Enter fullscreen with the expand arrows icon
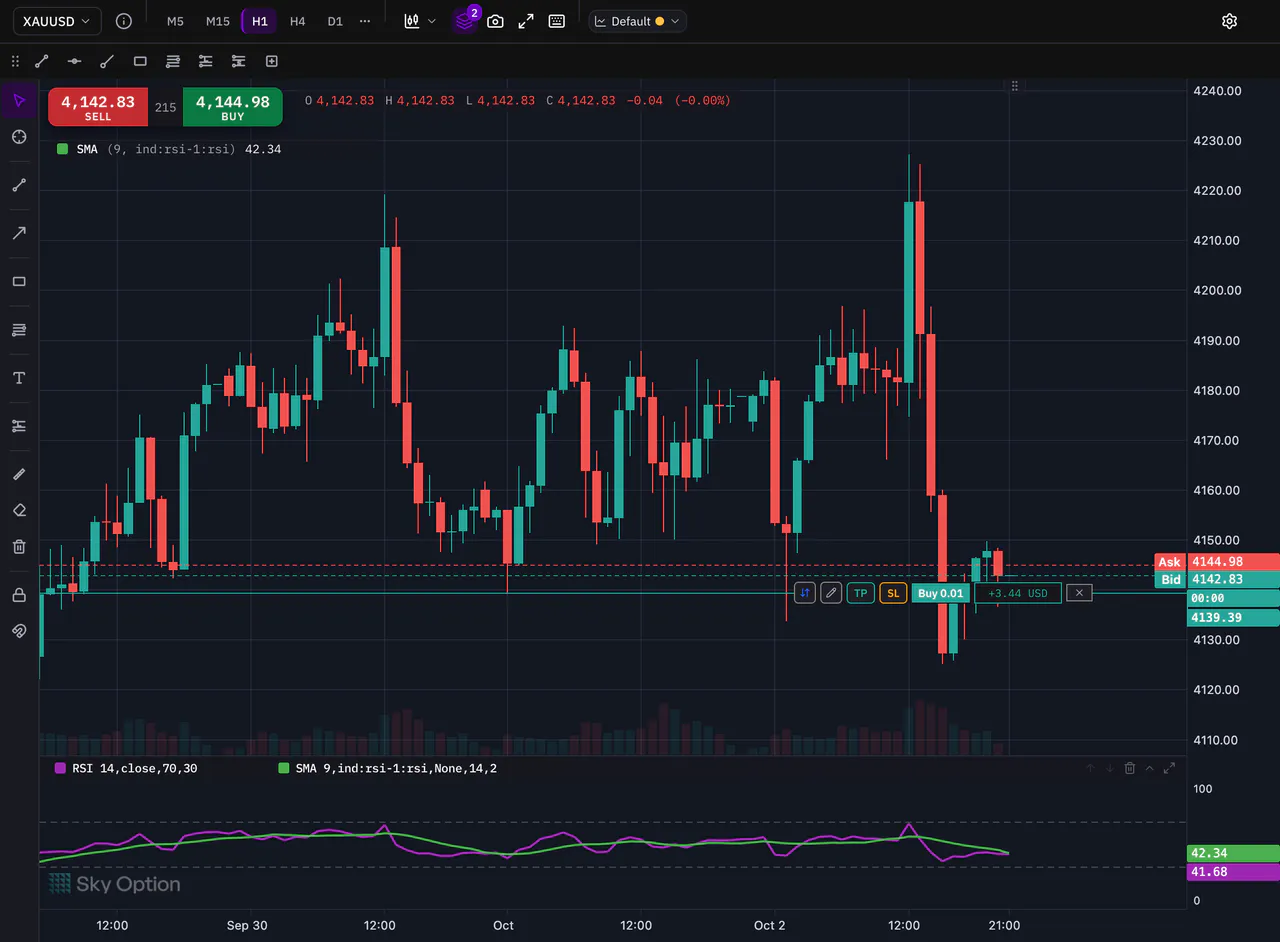Screen dimensions: 1280x942 point(526,21)
